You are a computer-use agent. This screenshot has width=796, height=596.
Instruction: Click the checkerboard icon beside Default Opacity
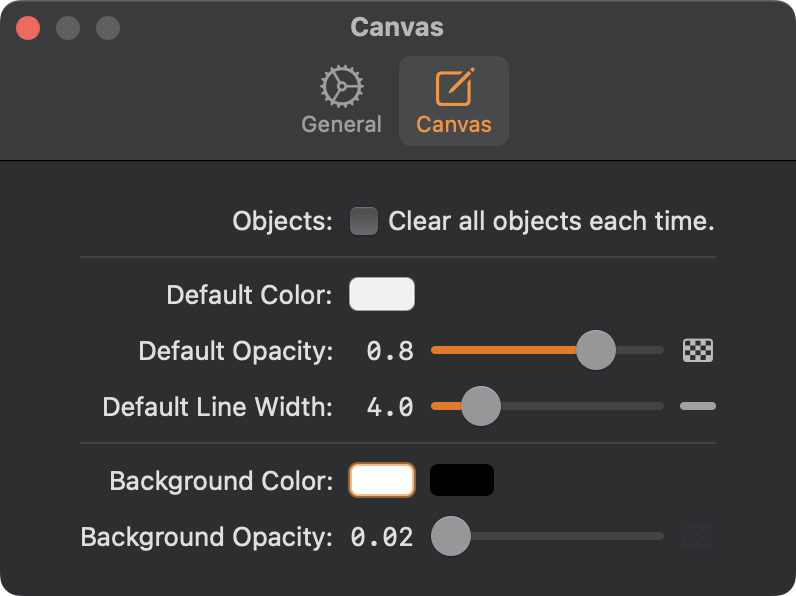click(698, 350)
